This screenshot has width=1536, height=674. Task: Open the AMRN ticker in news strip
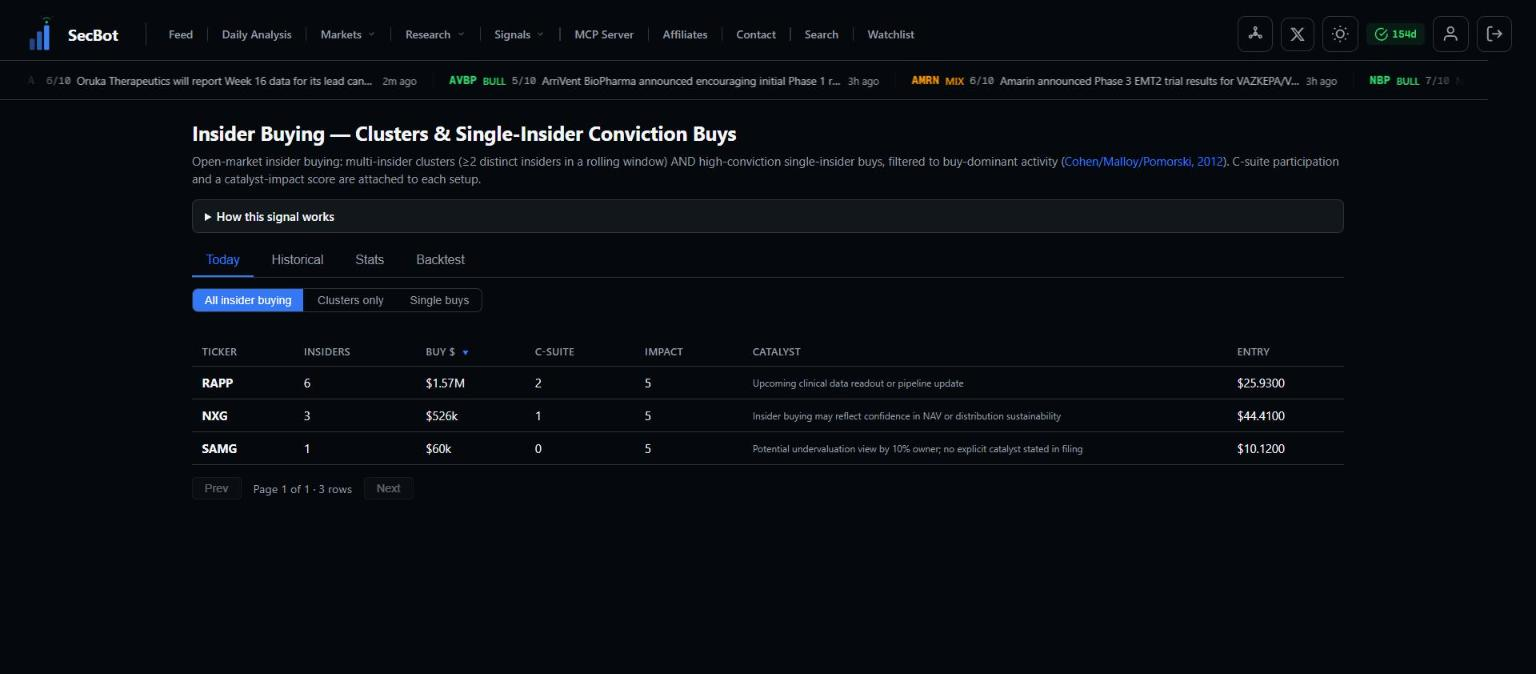(925, 81)
